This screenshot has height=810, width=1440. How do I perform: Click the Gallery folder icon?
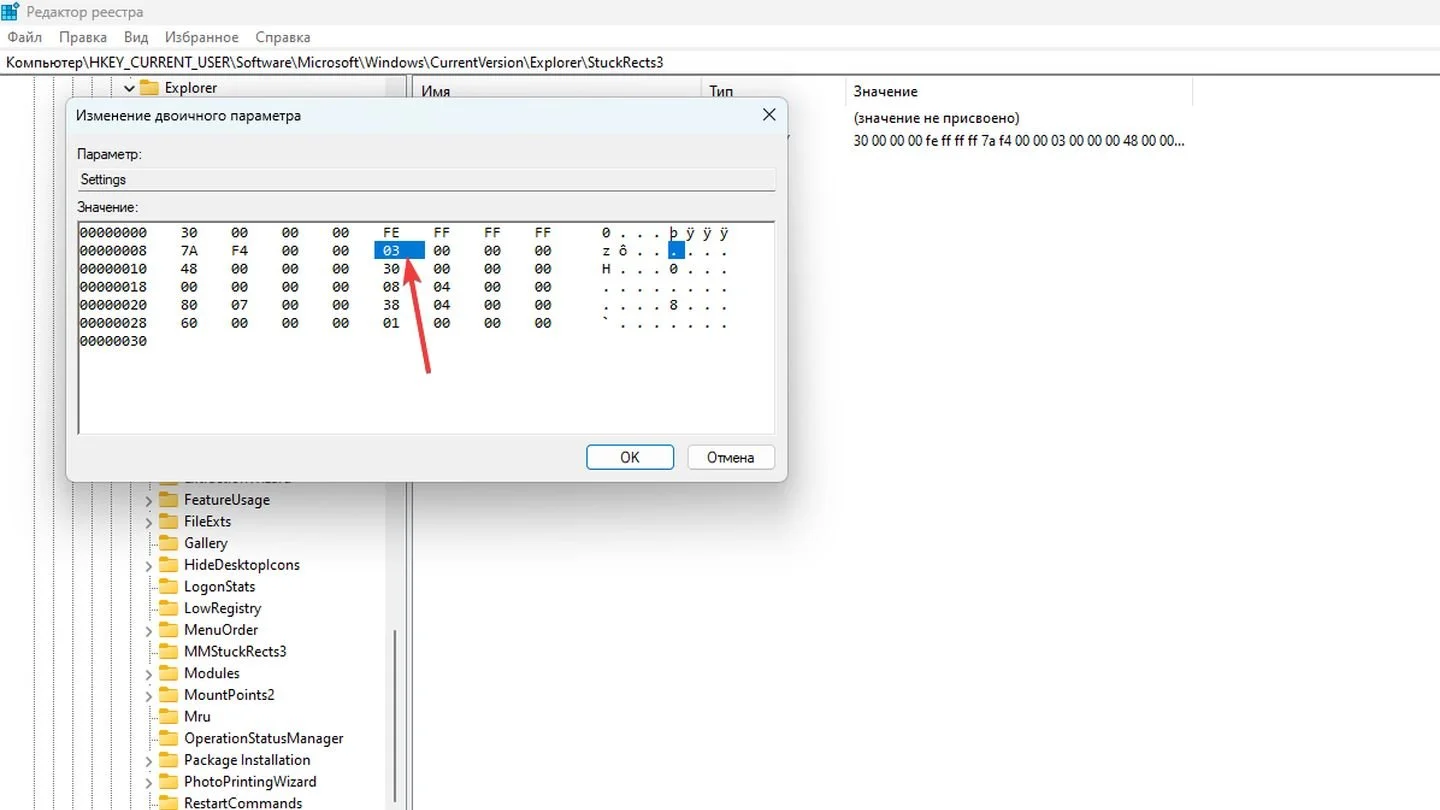coord(168,543)
